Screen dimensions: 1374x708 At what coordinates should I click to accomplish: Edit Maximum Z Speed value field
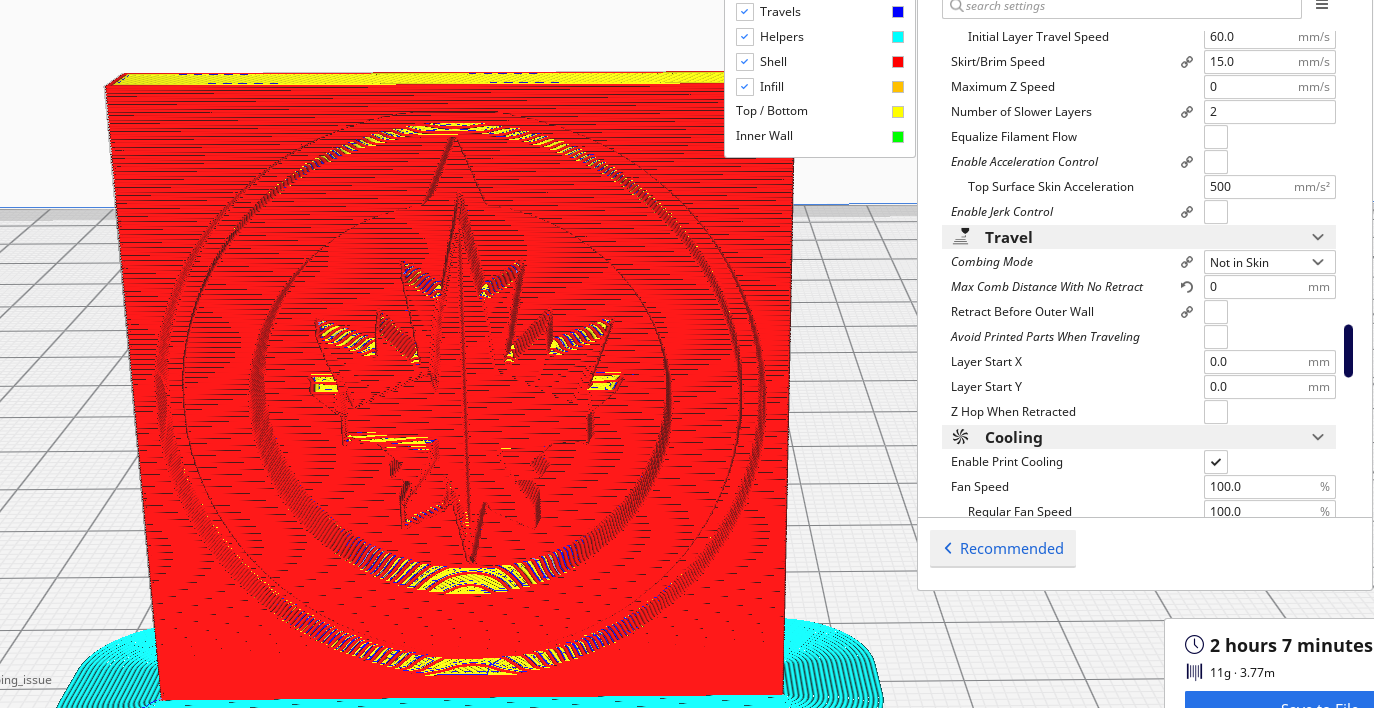1270,87
